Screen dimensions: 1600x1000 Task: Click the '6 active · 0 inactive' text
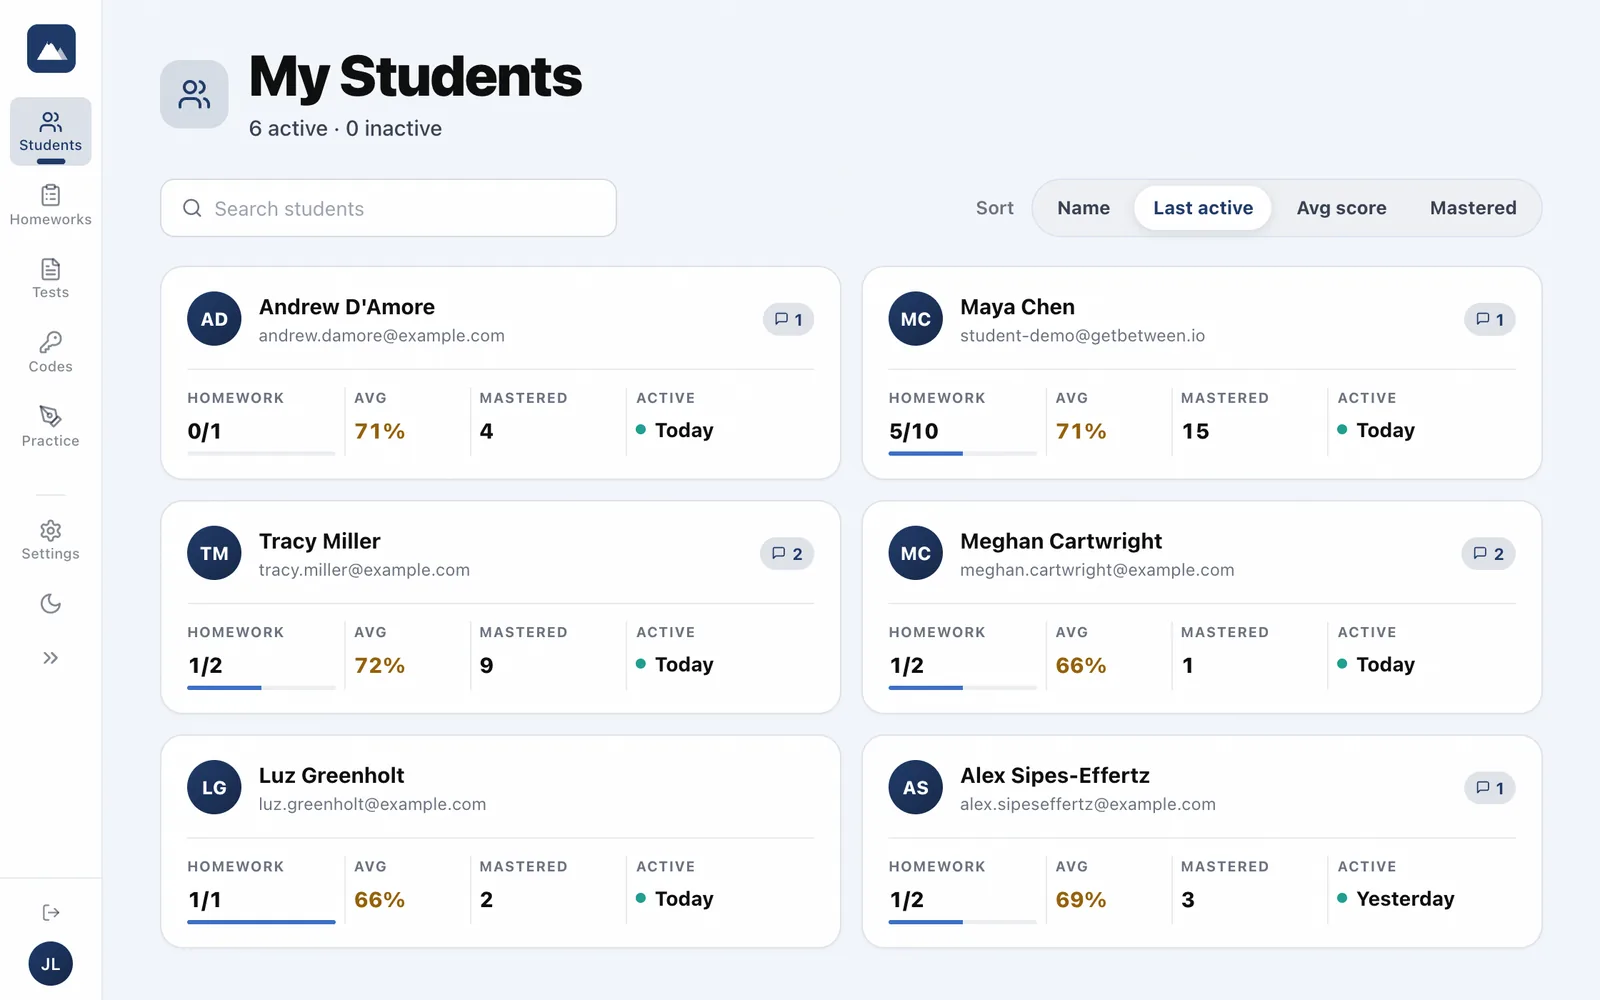pos(345,128)
